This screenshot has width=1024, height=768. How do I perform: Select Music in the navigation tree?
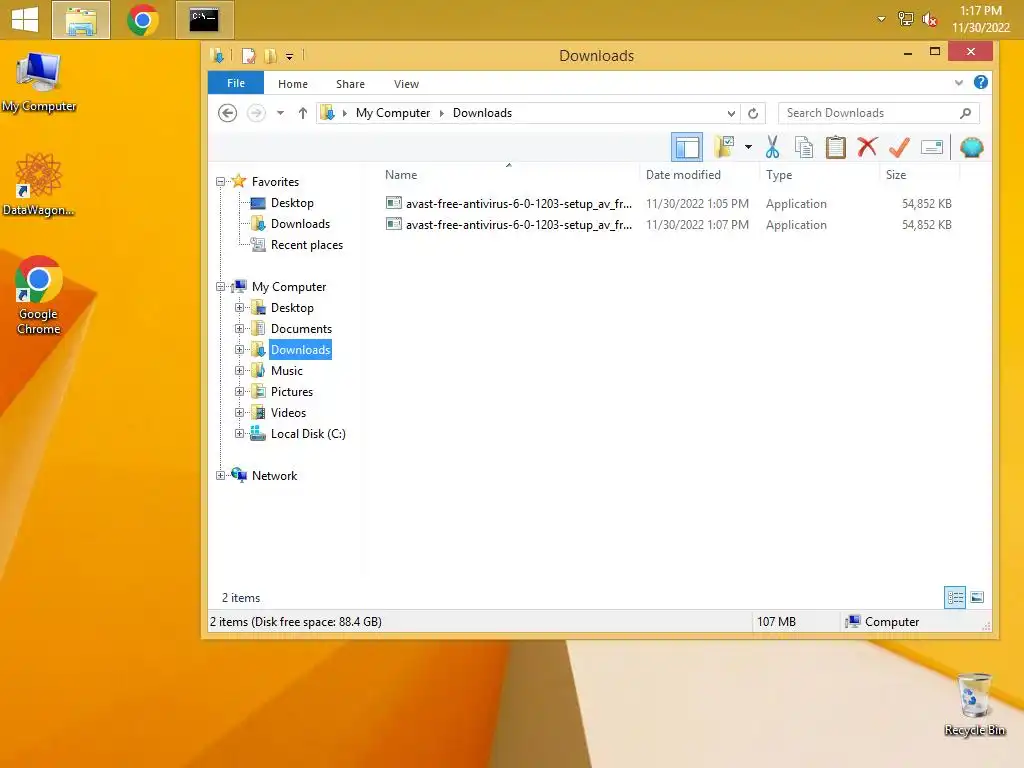click(287, 371)
